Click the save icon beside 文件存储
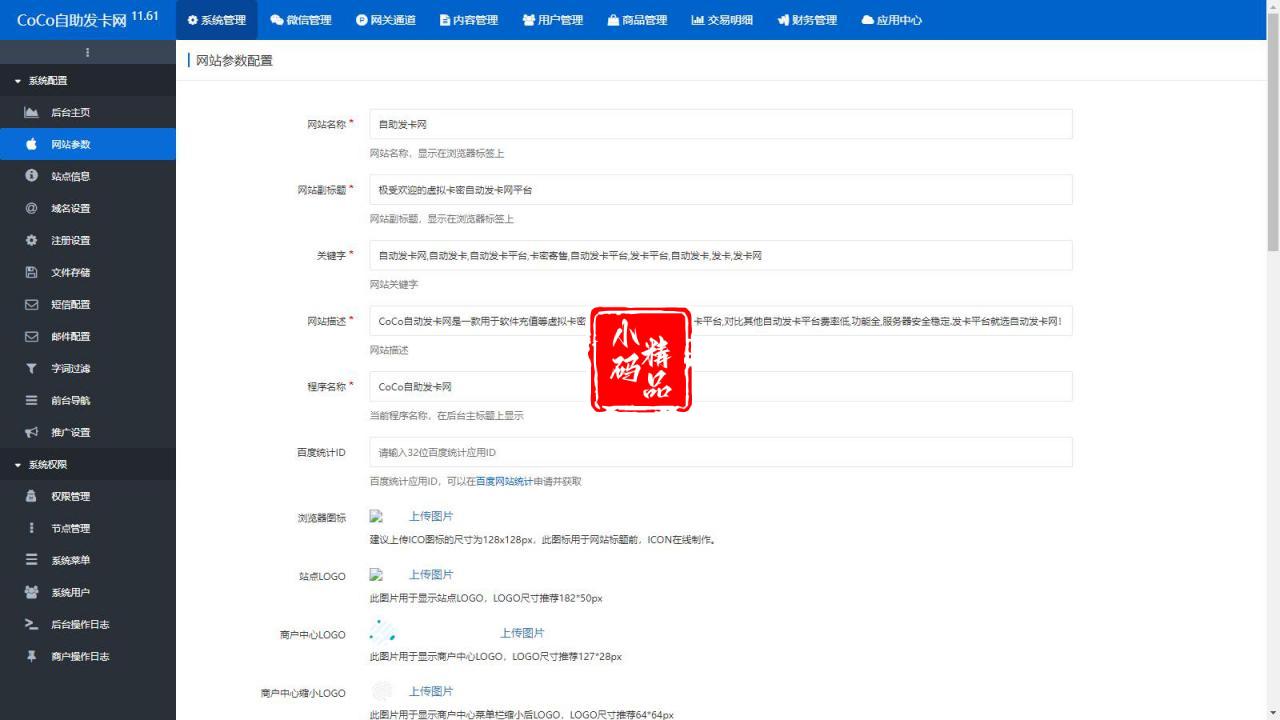Screen dimensions: 1280x720 pos(31,272)
